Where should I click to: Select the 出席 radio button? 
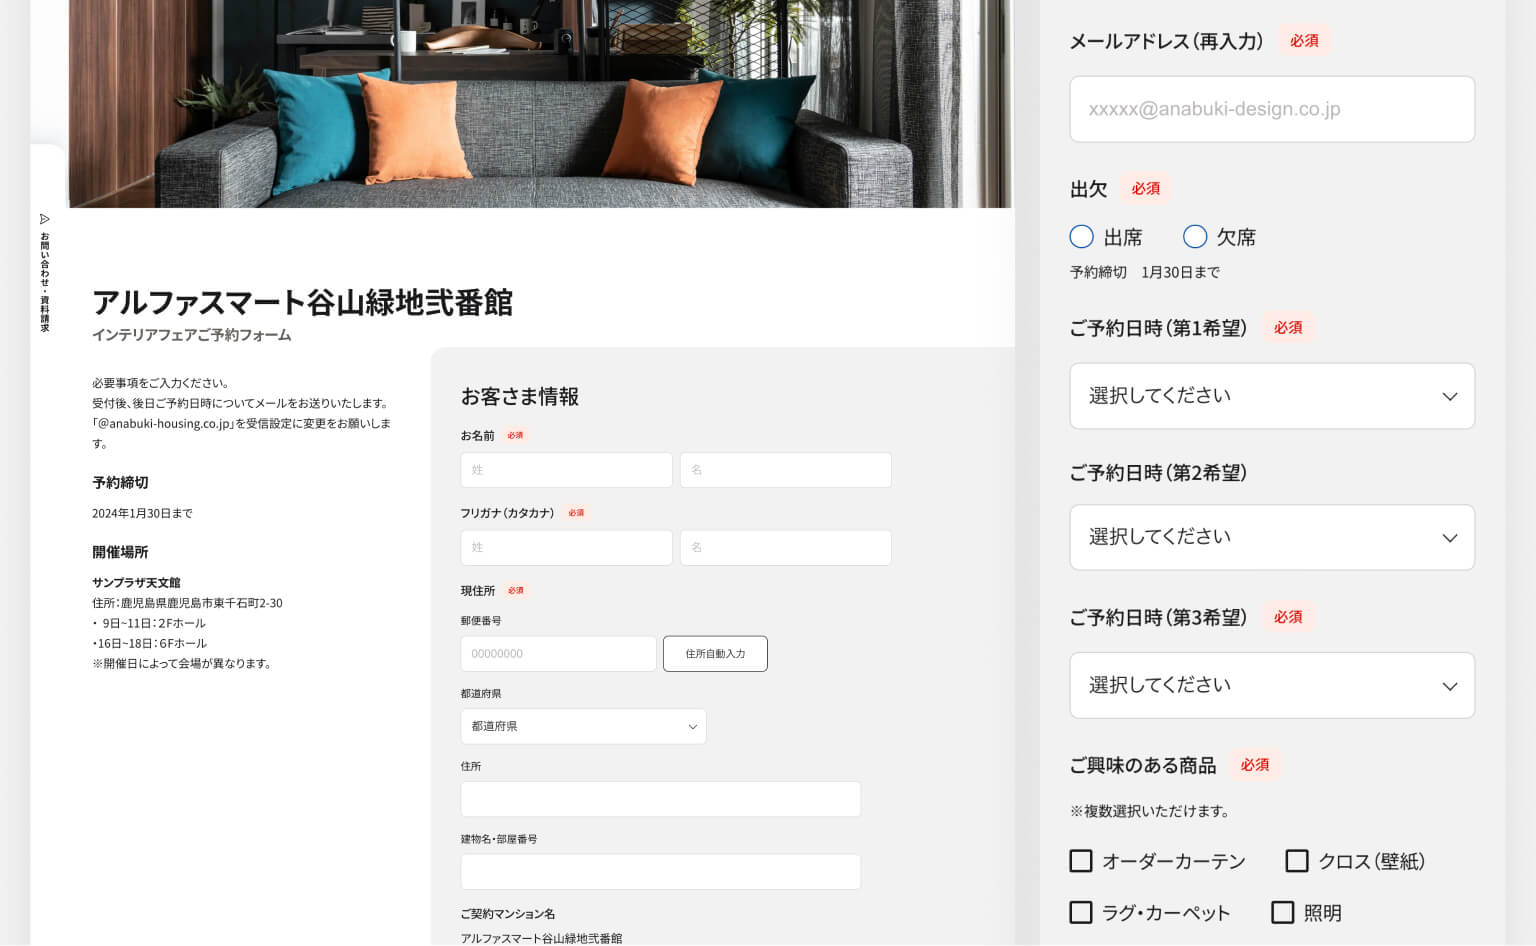pyautogui.click(x=1081, y=237)
